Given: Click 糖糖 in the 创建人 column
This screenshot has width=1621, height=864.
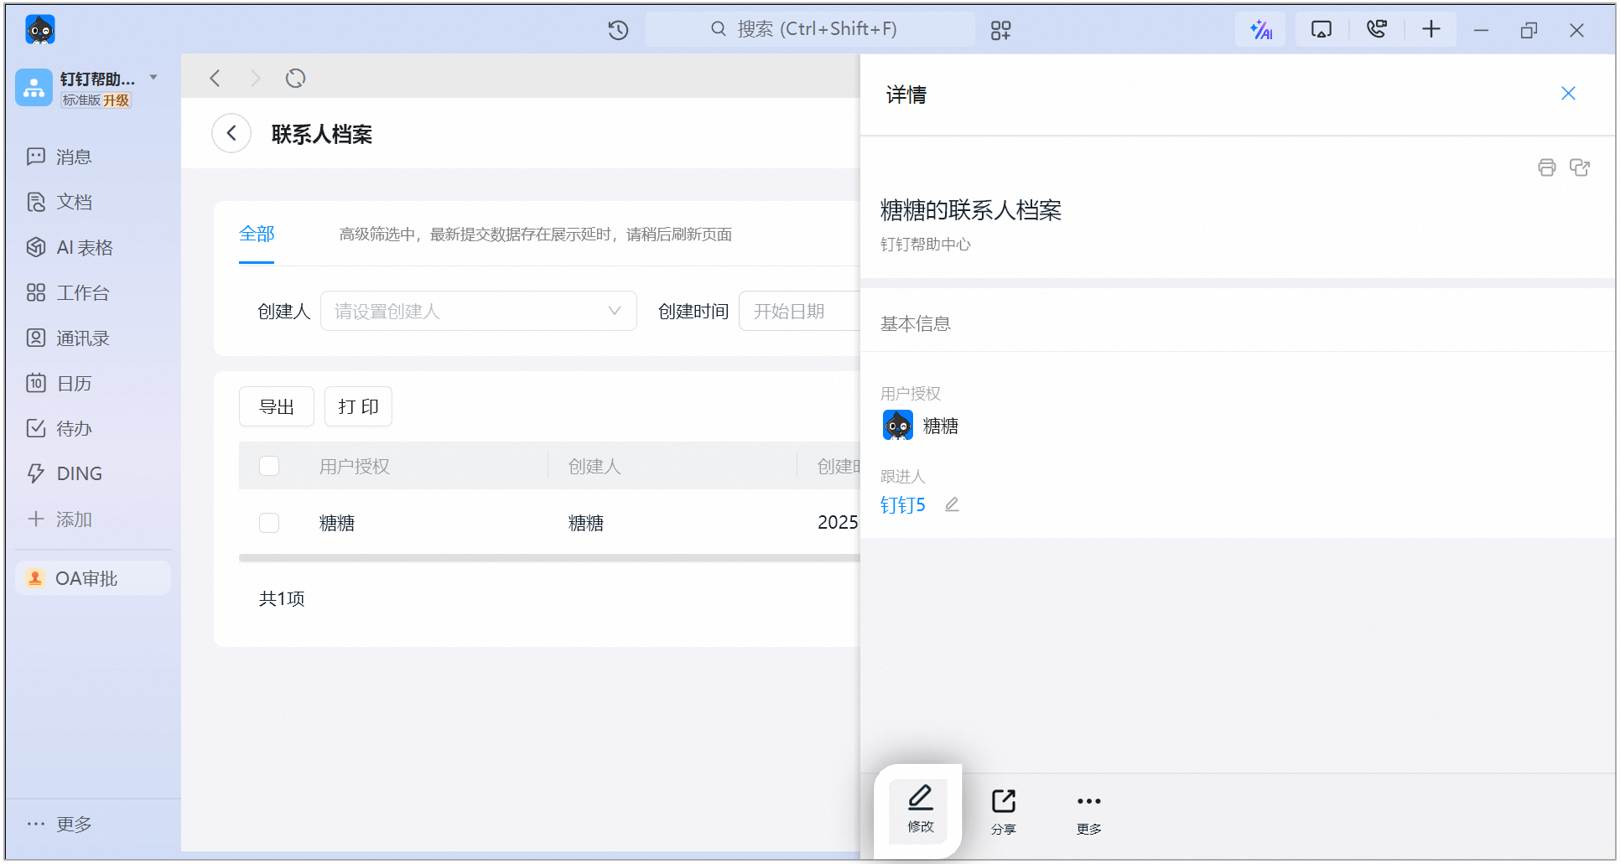Looking at the screenshot, I should pos(586,523).
